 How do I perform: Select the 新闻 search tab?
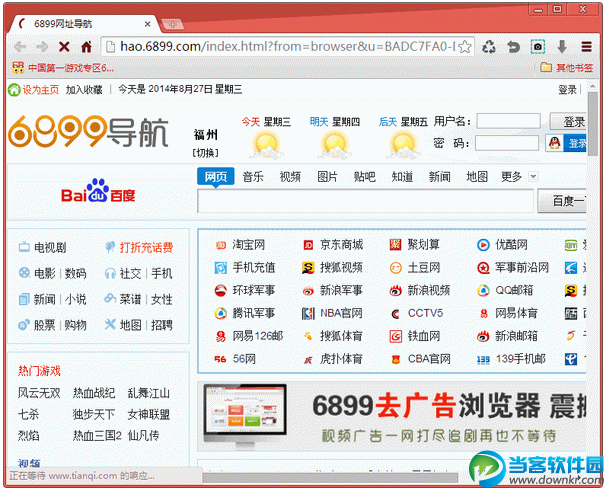[439, 177]
